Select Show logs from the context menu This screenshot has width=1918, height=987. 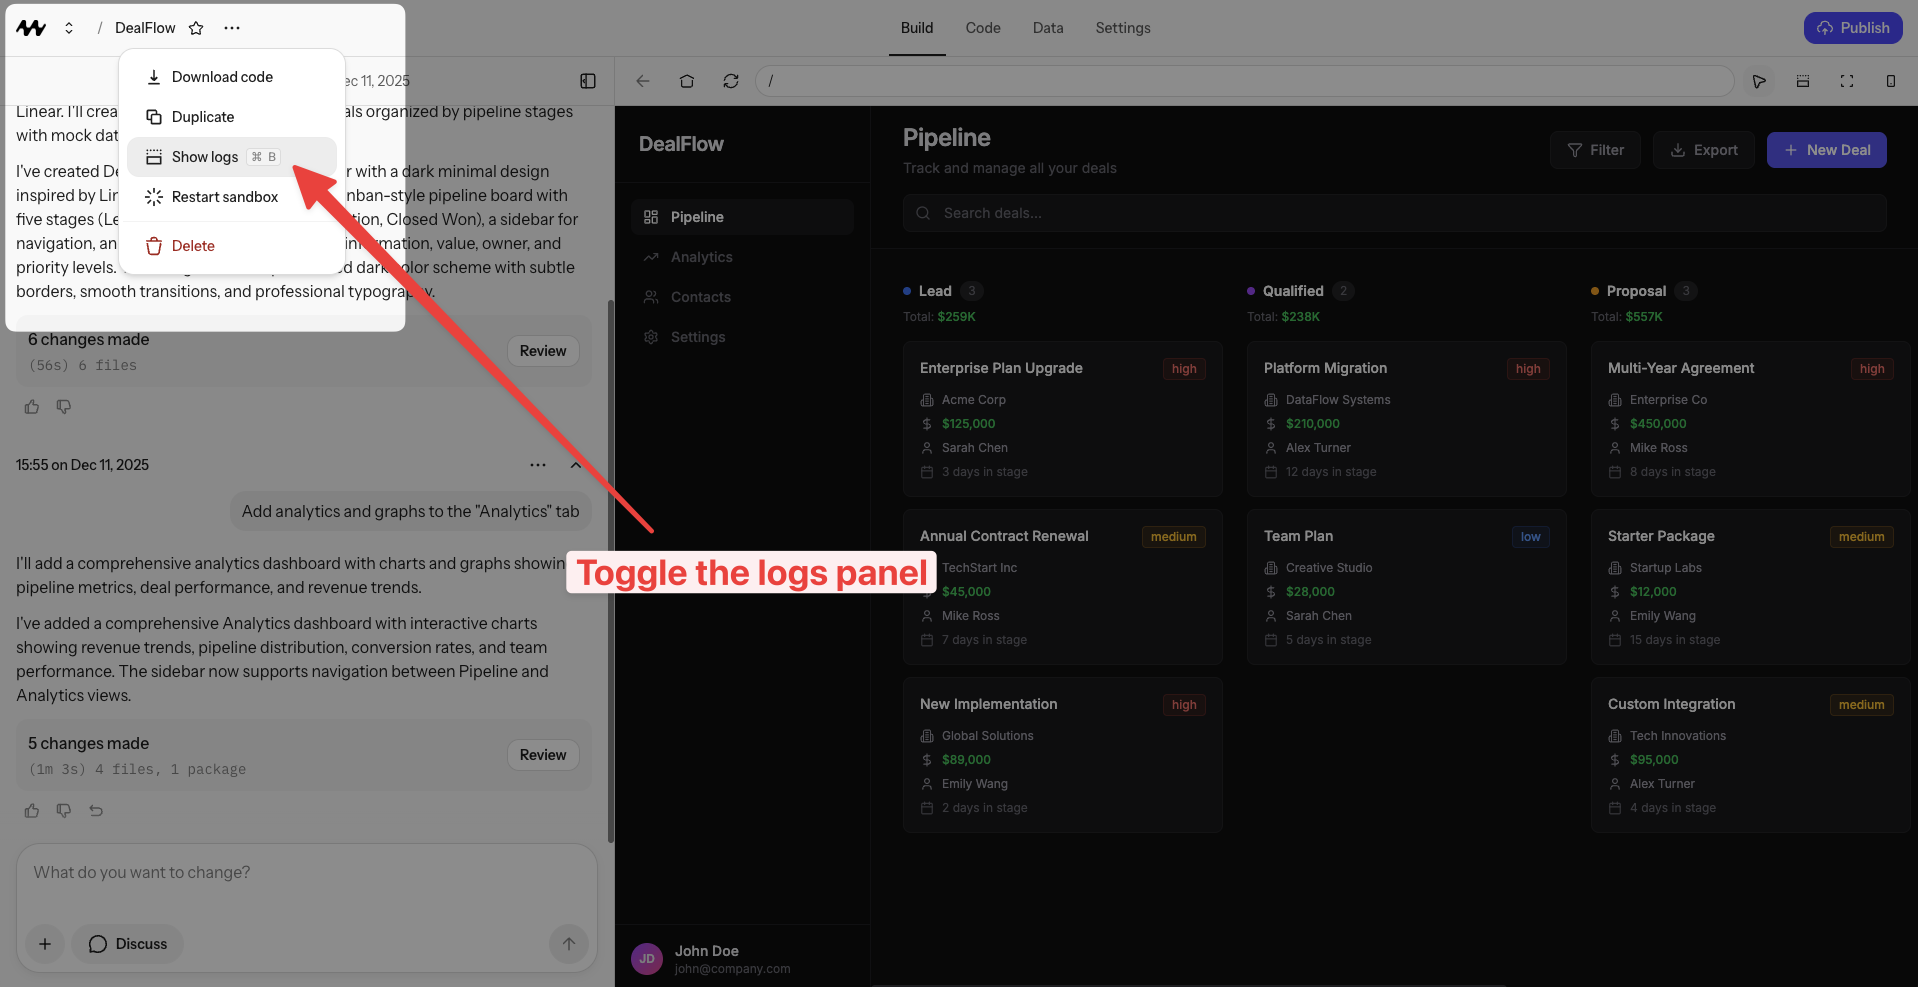tap(204, 156)
